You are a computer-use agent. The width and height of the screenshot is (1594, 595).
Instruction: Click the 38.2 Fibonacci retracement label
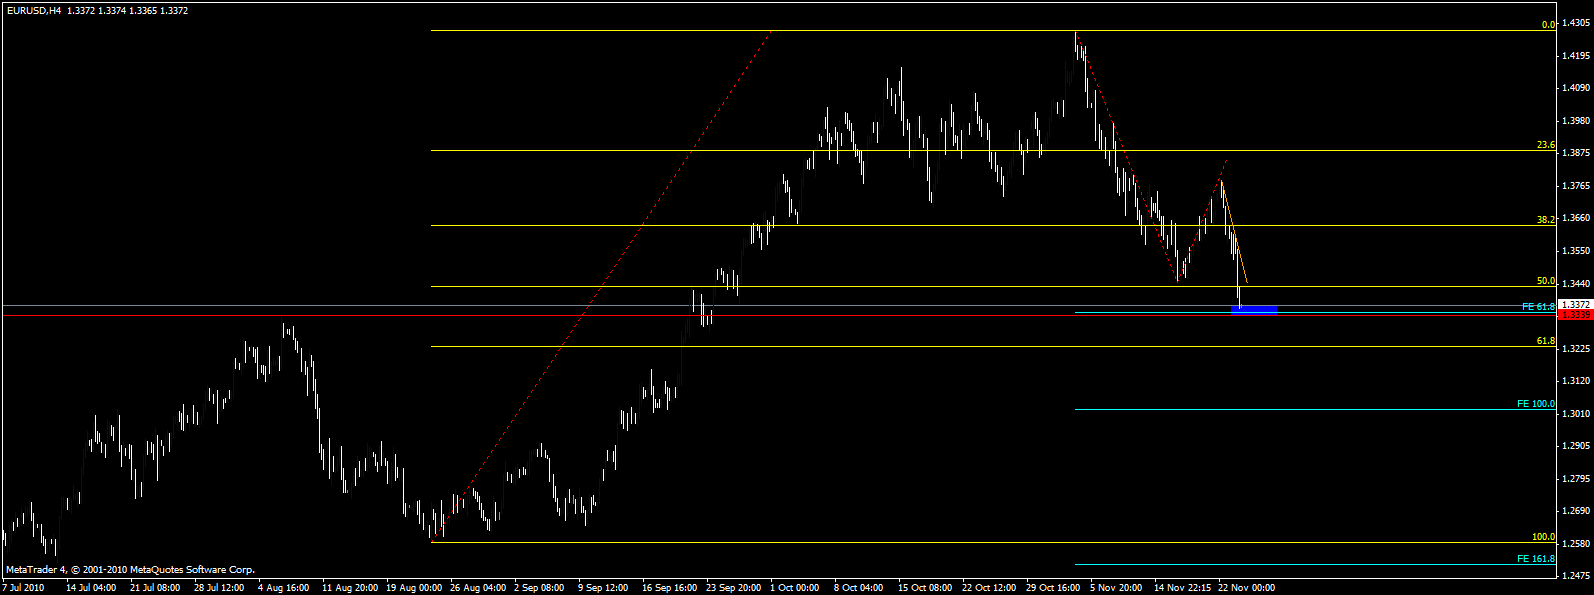[x=1545, y=220]
